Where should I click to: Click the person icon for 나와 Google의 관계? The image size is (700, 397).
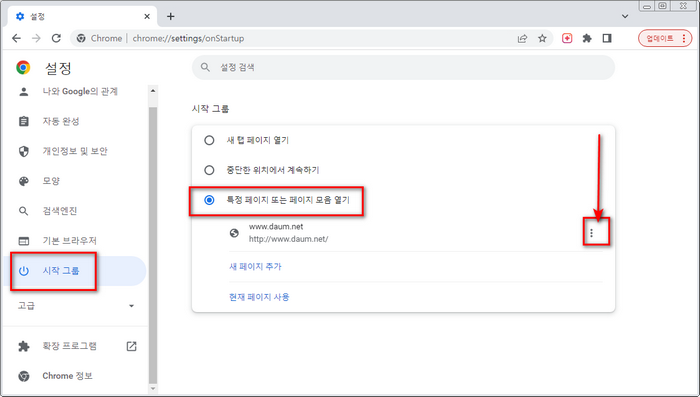(x=24, y=92)
